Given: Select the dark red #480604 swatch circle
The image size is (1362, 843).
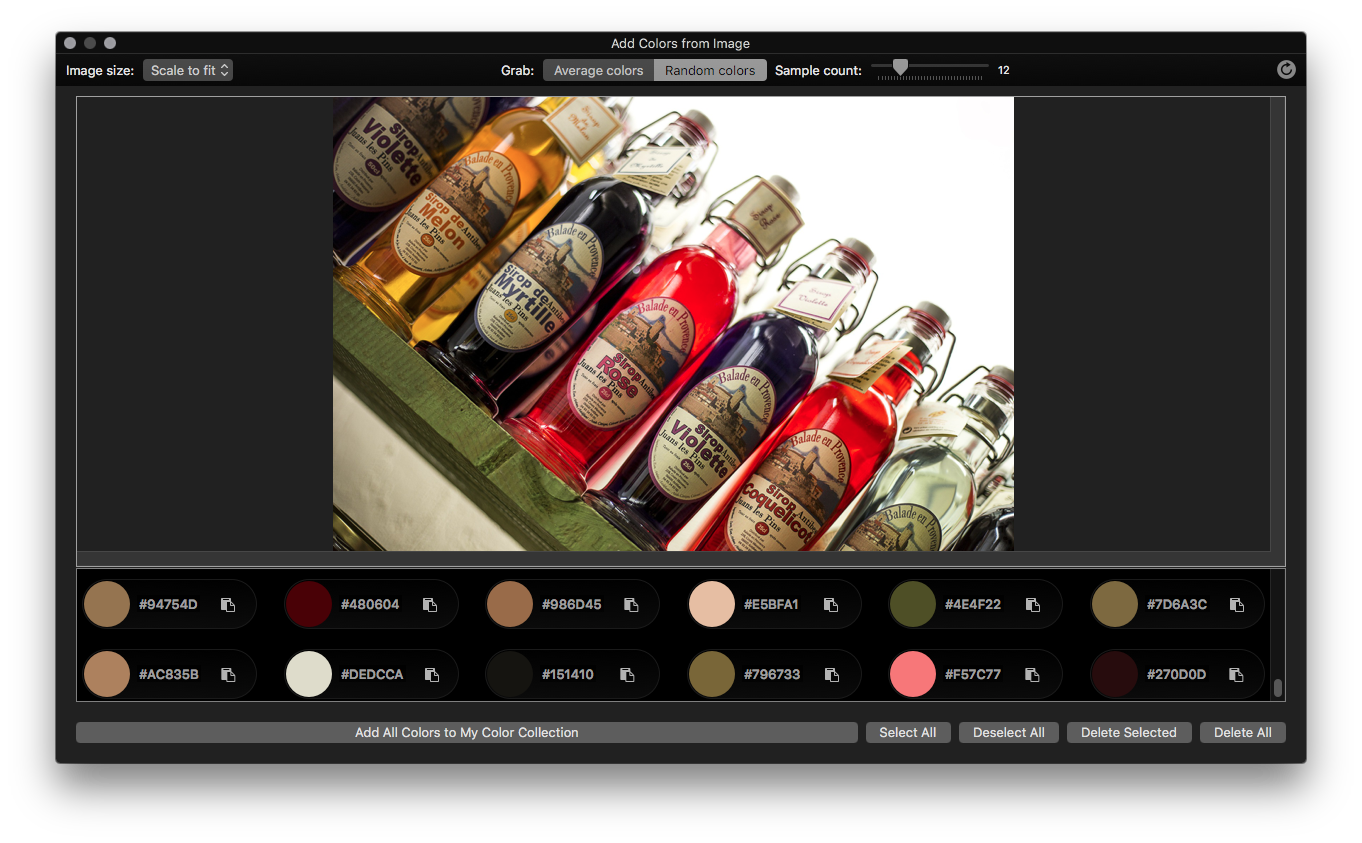Looking at the screenshot, I should click(x=308, y=604).
